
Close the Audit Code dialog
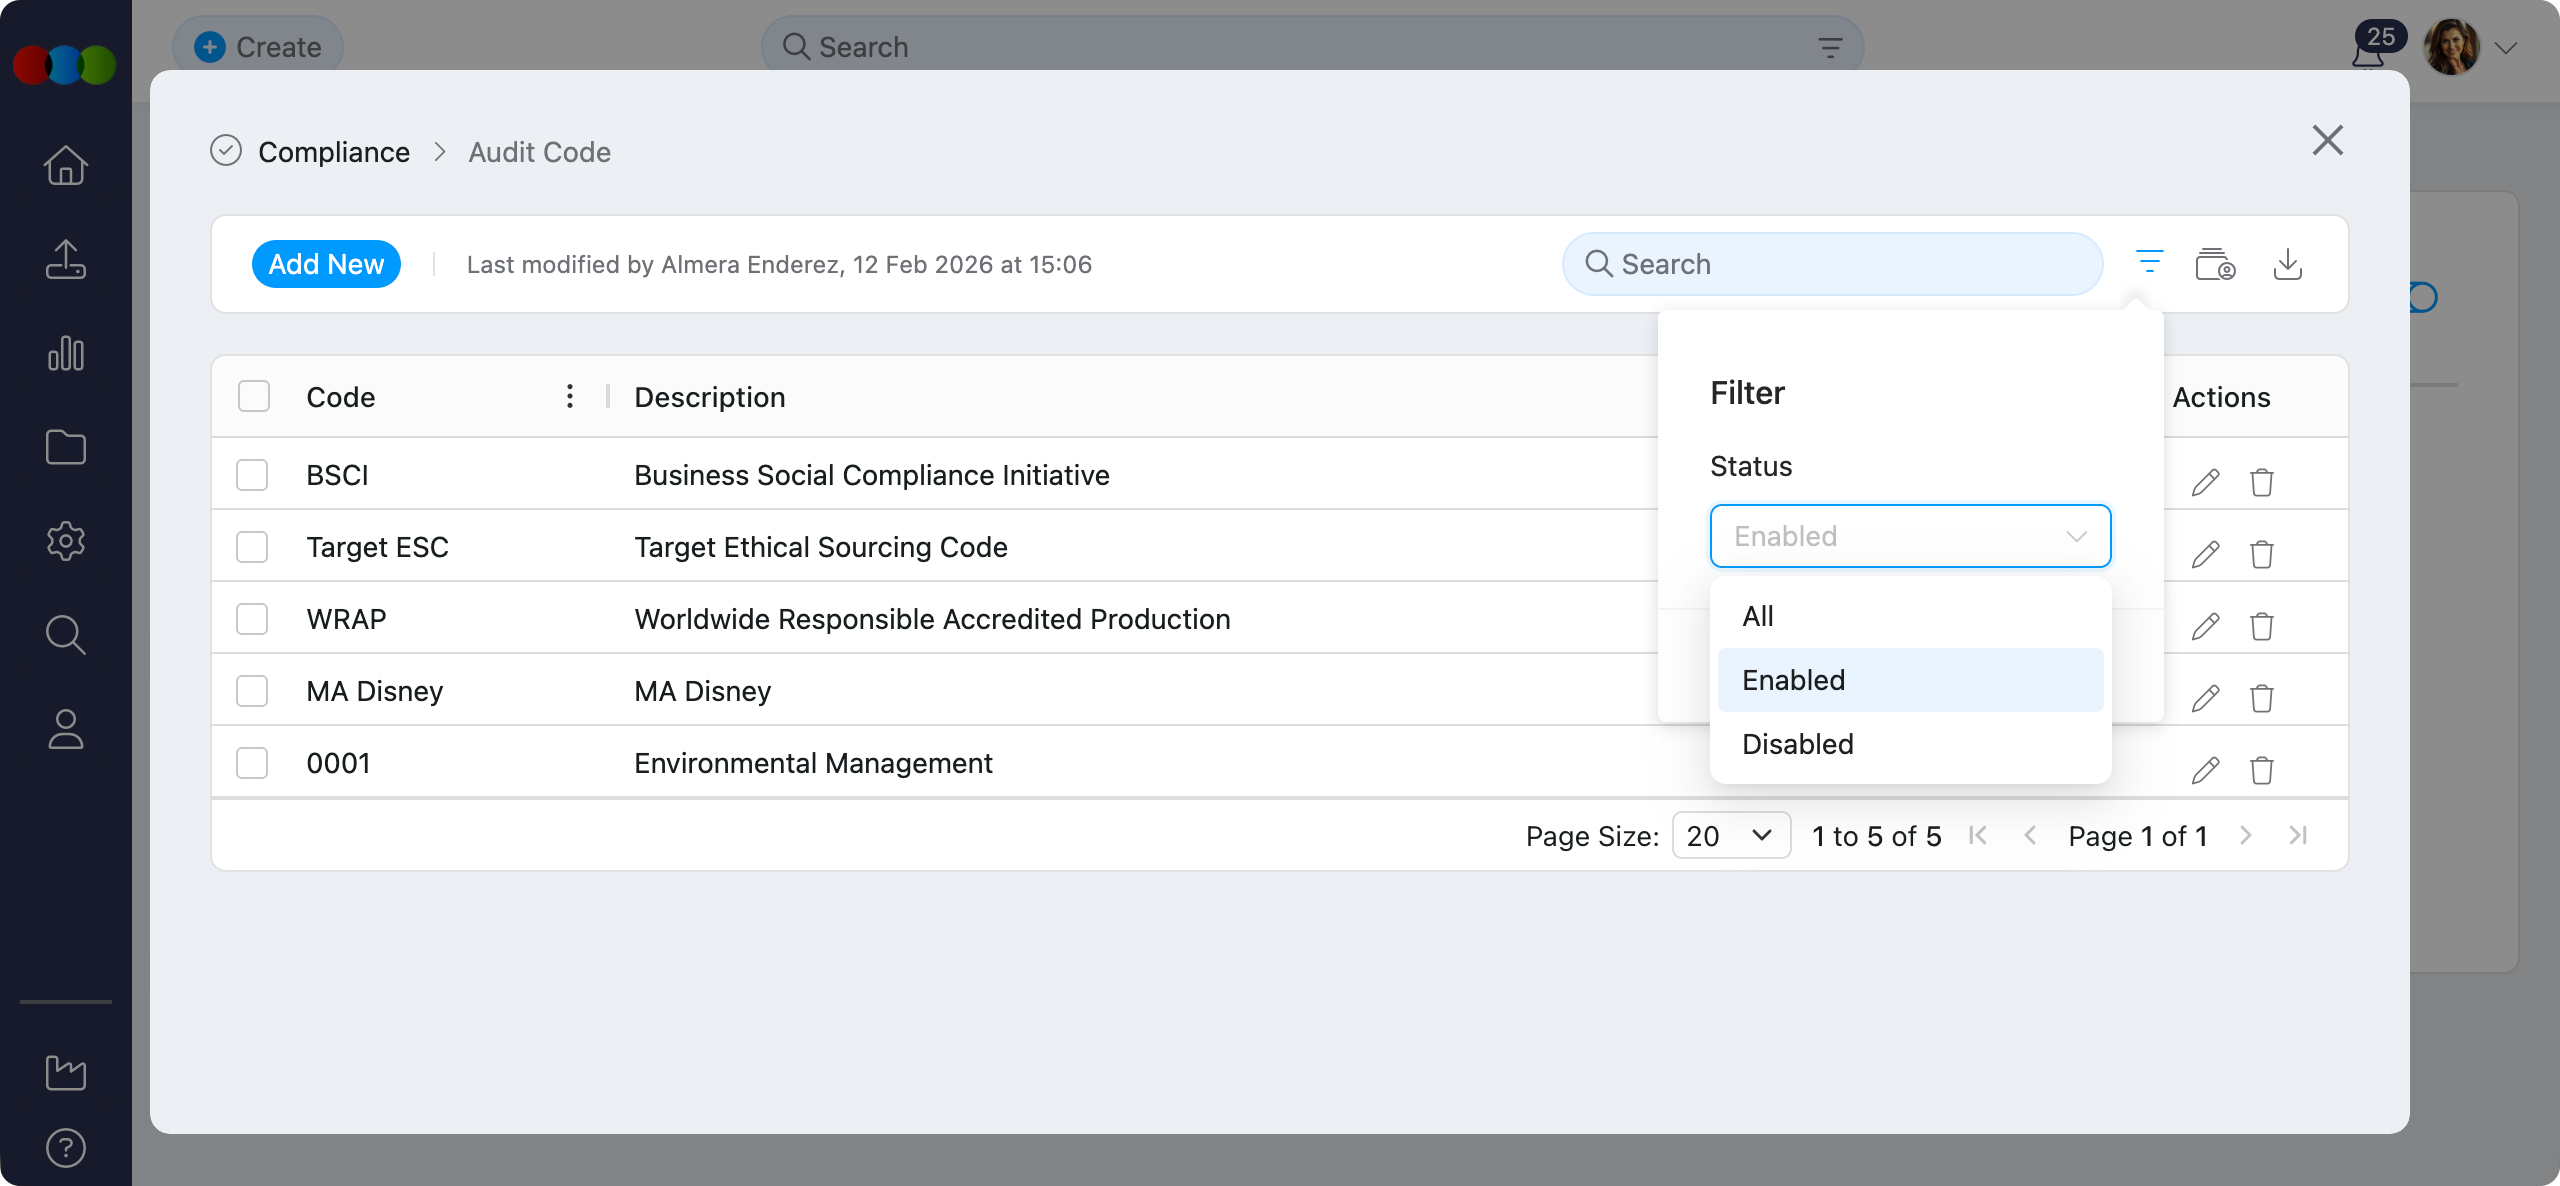tap(2328, 141)
